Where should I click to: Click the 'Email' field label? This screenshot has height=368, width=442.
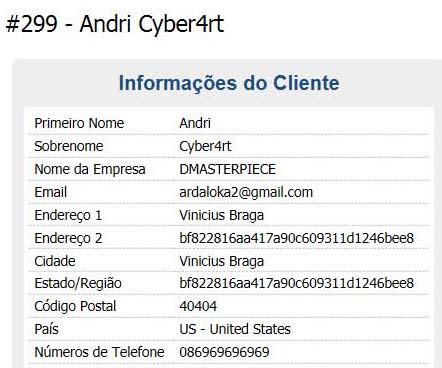pos(51,192)
